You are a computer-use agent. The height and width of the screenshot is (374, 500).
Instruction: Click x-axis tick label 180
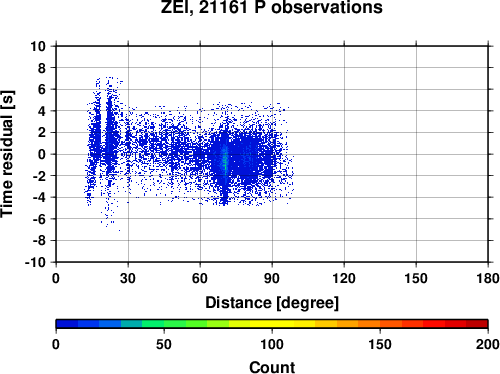[488, 278]
